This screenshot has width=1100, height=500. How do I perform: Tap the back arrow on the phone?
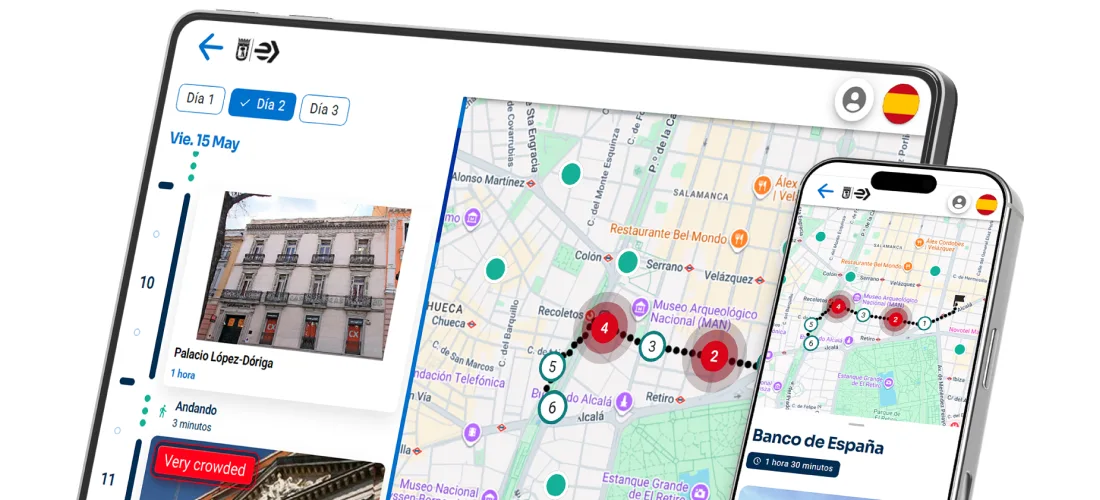[x=825, y=191]
